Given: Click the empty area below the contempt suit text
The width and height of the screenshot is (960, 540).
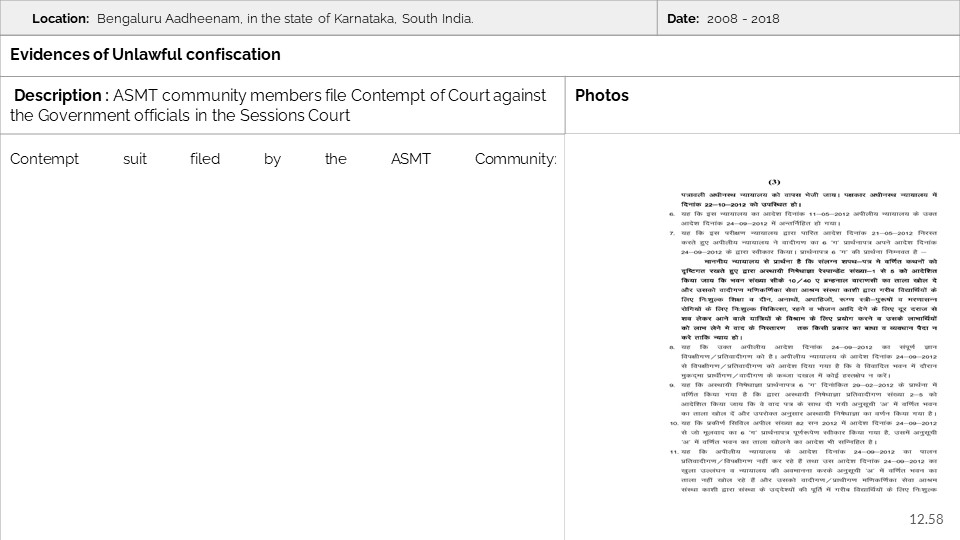Looking at the screenshot, I should coord(280,350).
